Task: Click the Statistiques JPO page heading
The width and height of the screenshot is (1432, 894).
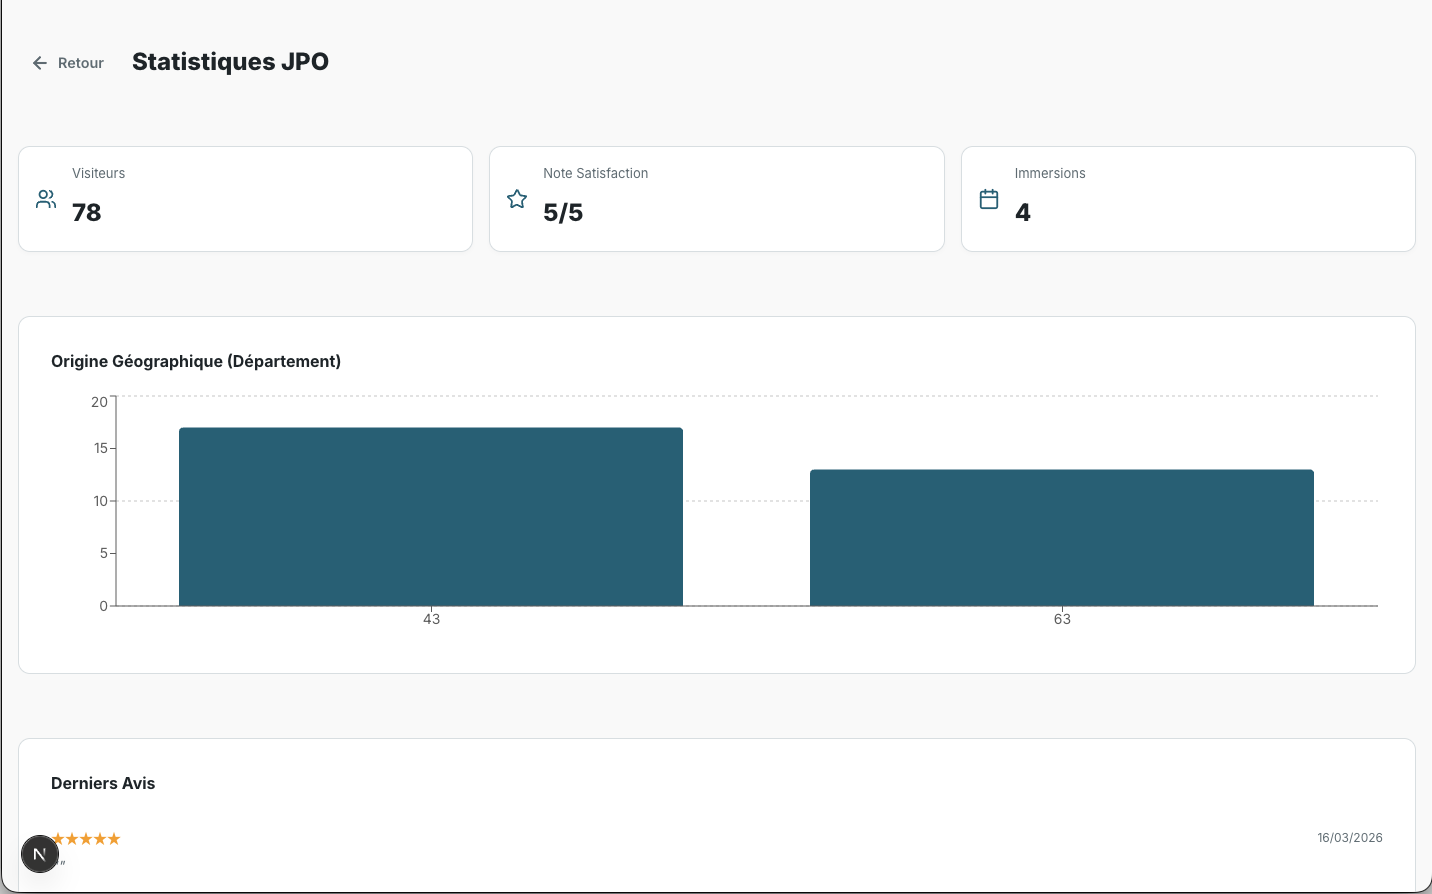Action: [230, 62]
